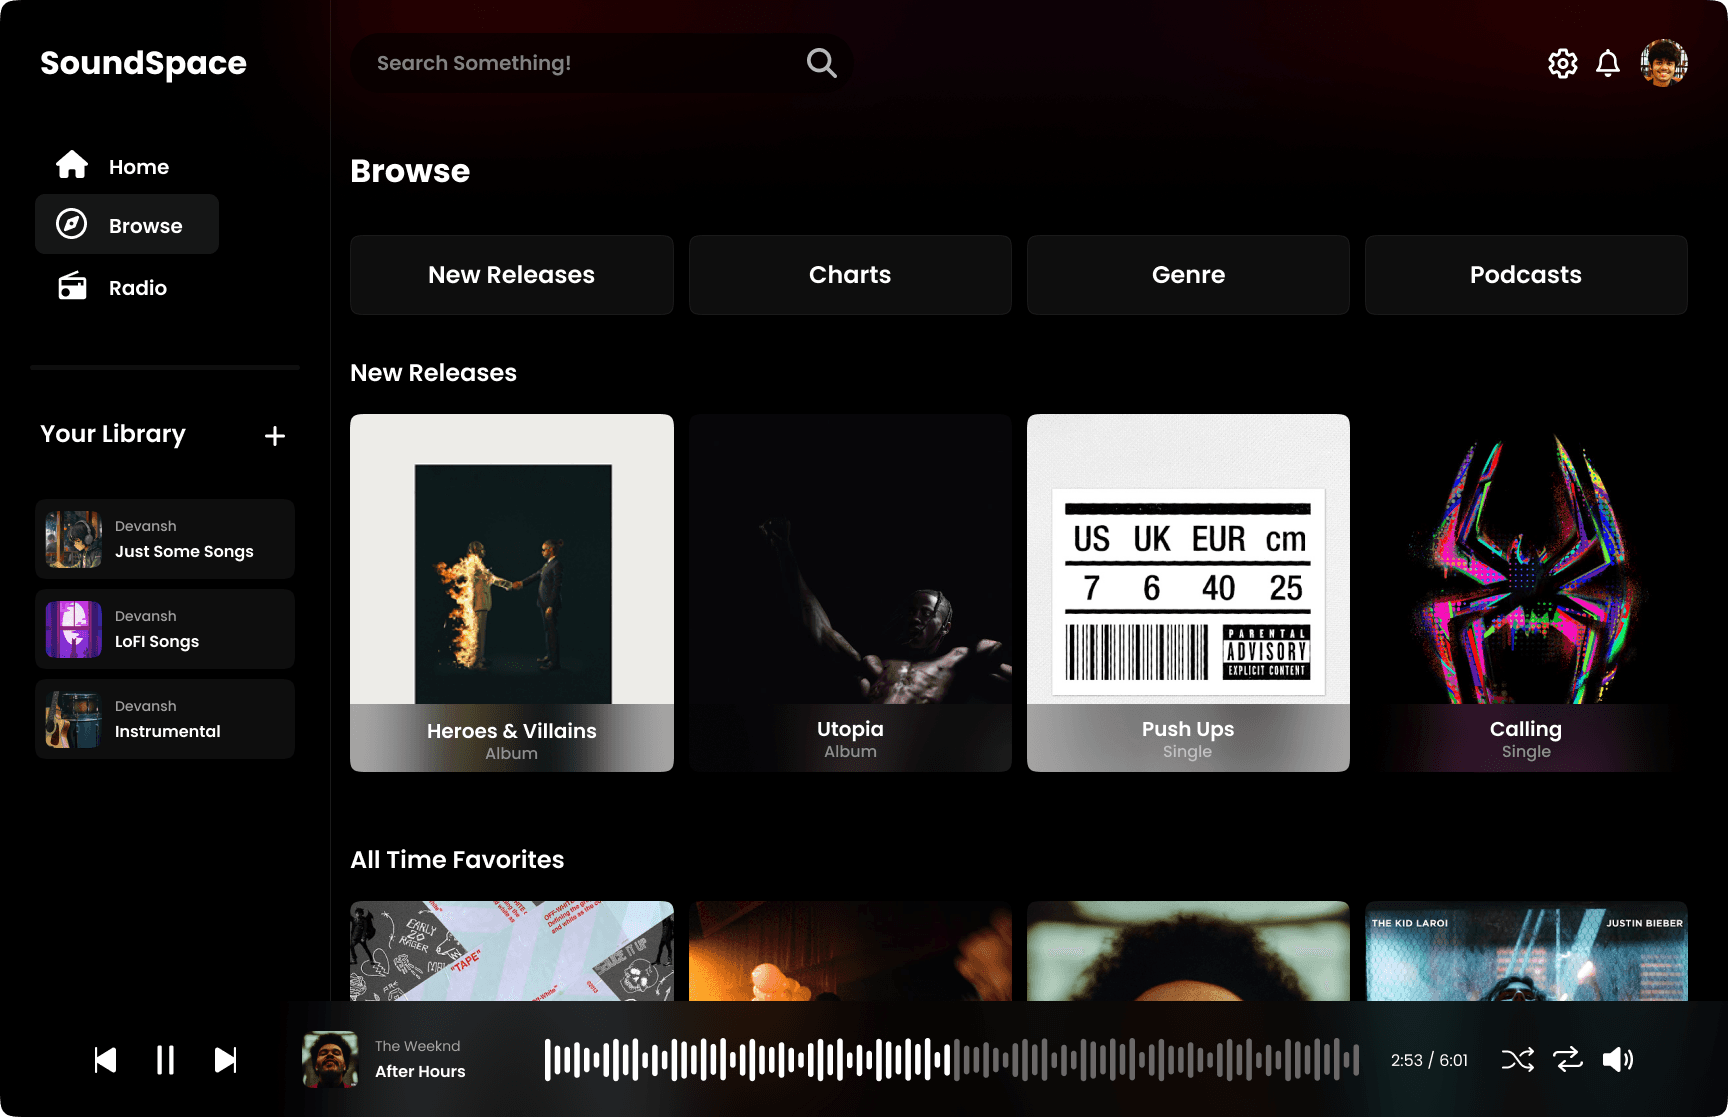Click the 2:53 / 6:01 time display
1728x1117 pixels.
coord(1429,1060)
